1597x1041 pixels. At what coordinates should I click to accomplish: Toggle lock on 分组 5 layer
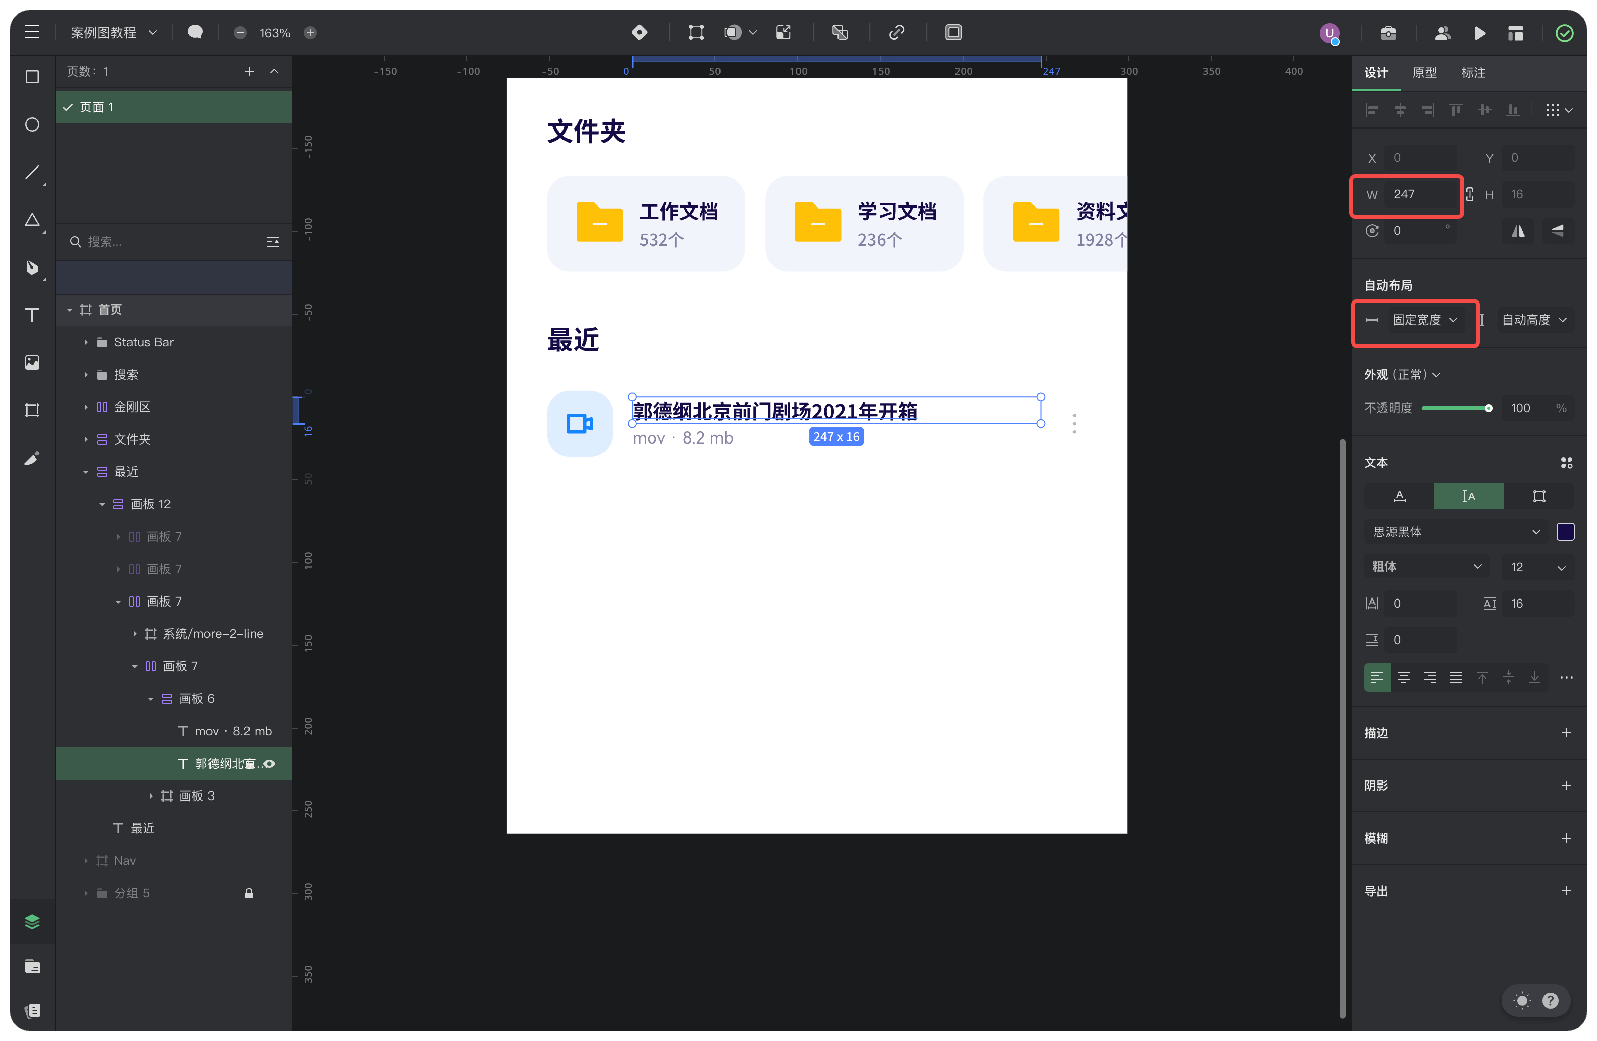[x=249, y=893]
